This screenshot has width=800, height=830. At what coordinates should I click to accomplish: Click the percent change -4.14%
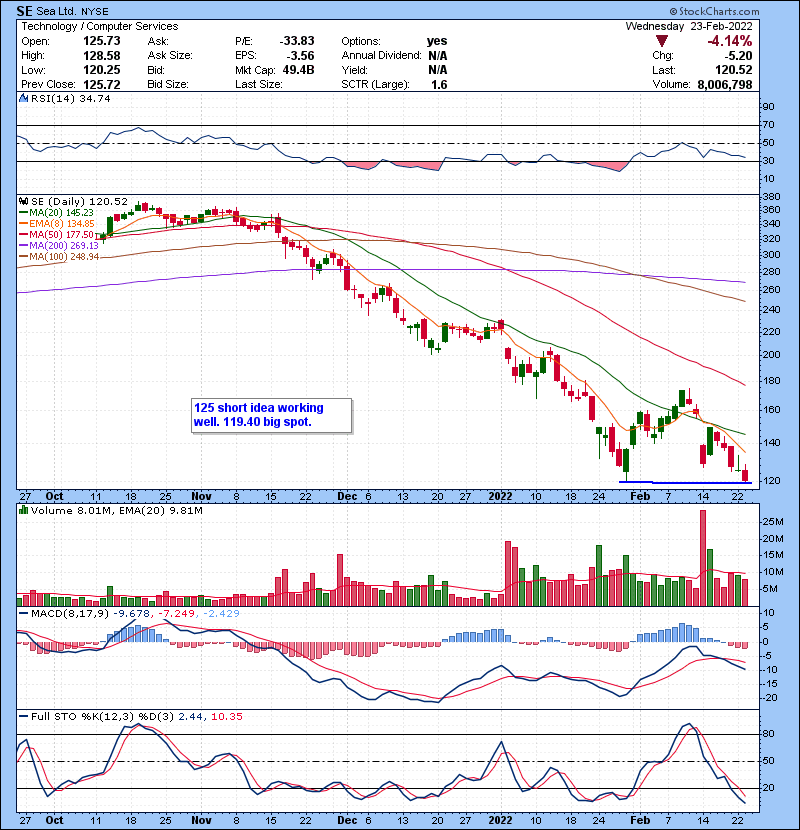click(730, 41)
